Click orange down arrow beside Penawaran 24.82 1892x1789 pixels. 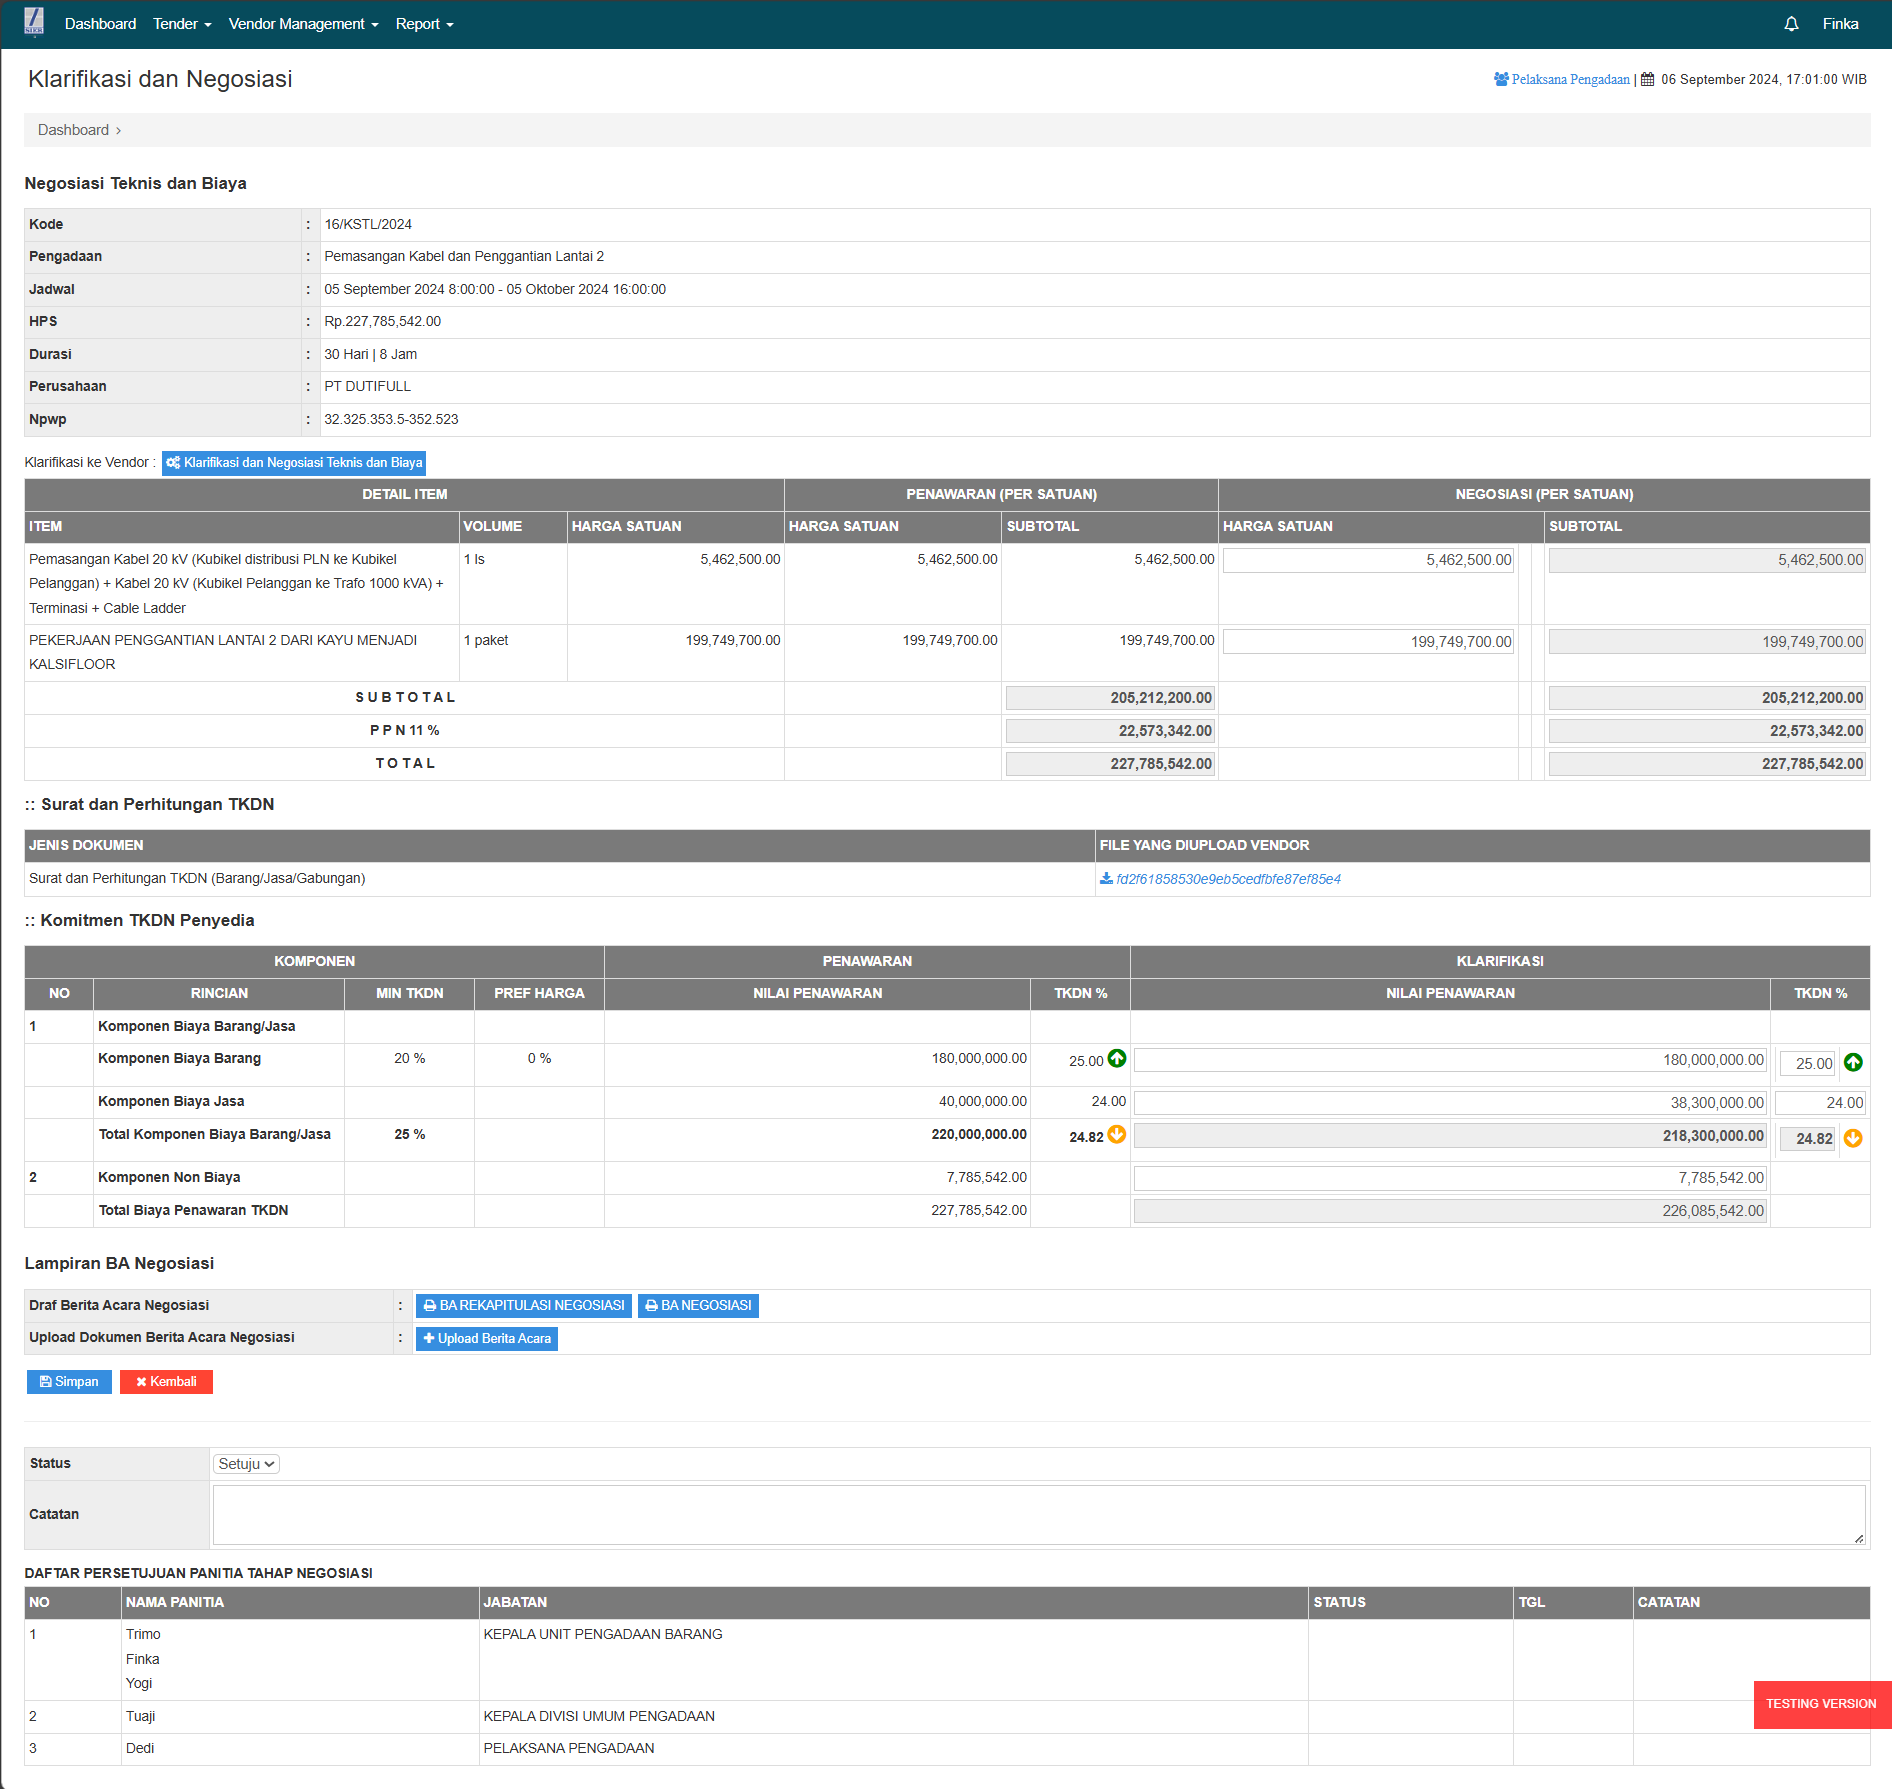[x=1117, y=1135]
